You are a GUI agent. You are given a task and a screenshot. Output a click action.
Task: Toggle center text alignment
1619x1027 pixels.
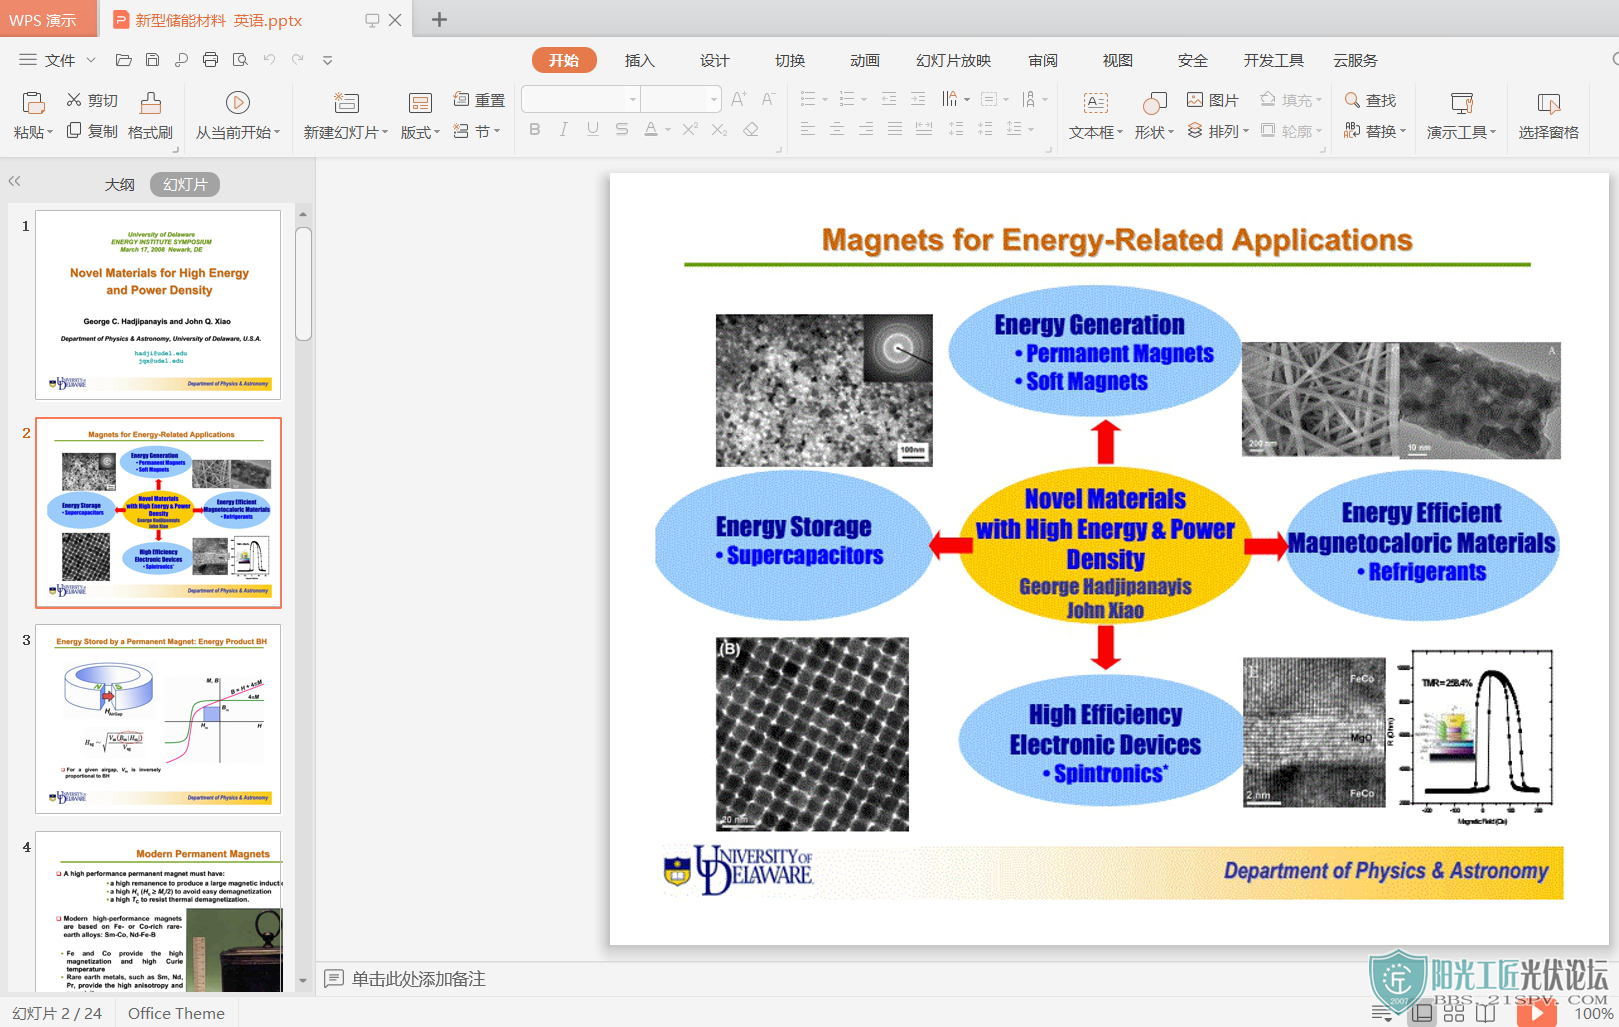tap(837, 129)
